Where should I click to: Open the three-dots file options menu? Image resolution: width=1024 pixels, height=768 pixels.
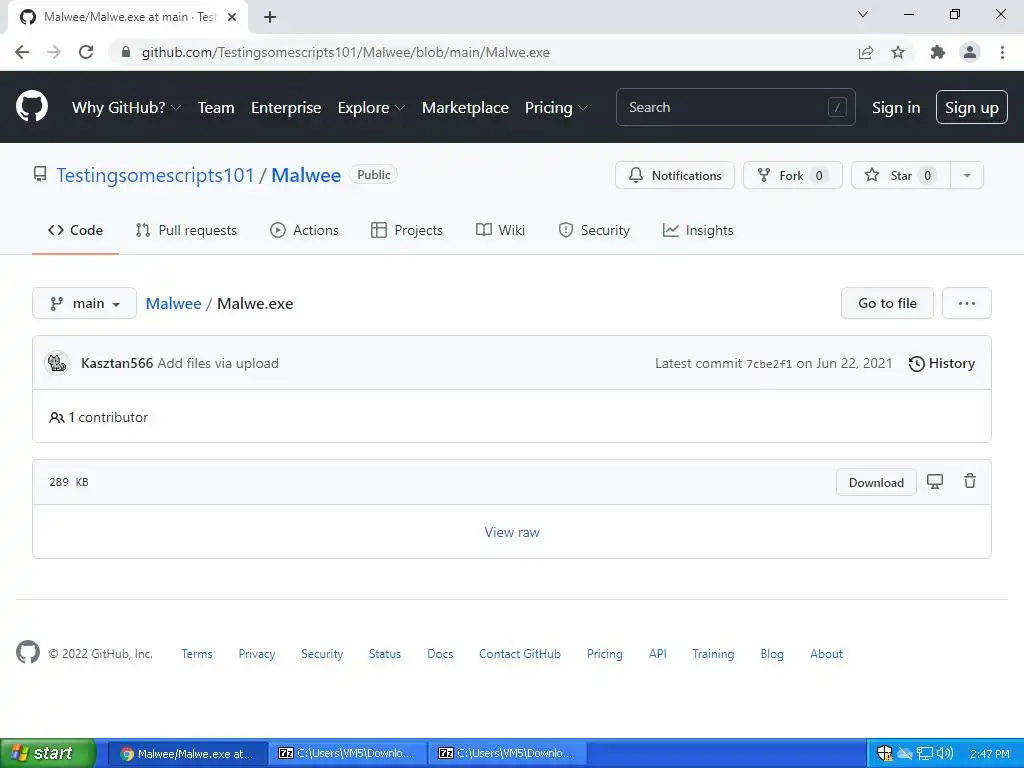click(967, 303)
